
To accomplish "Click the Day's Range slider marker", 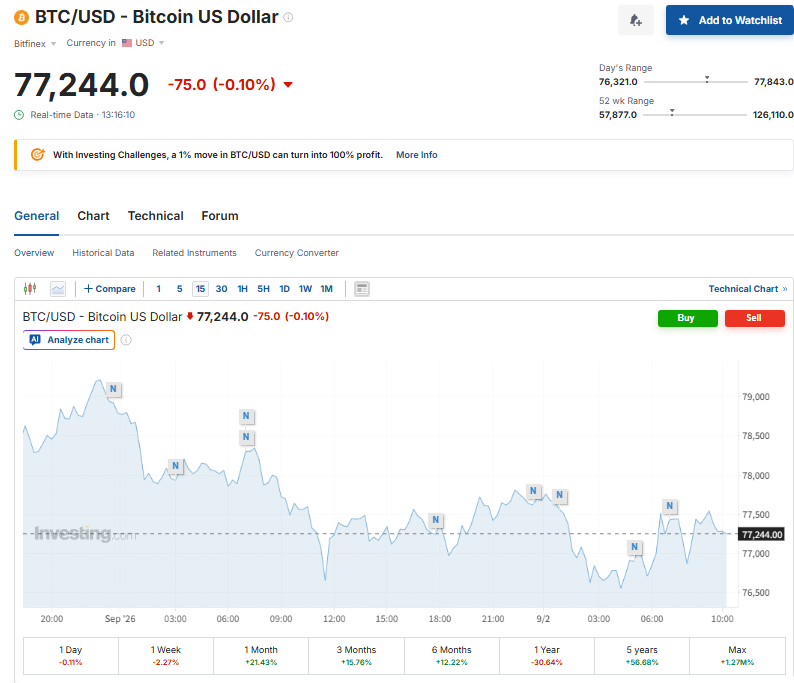I will tap(707, 79).
